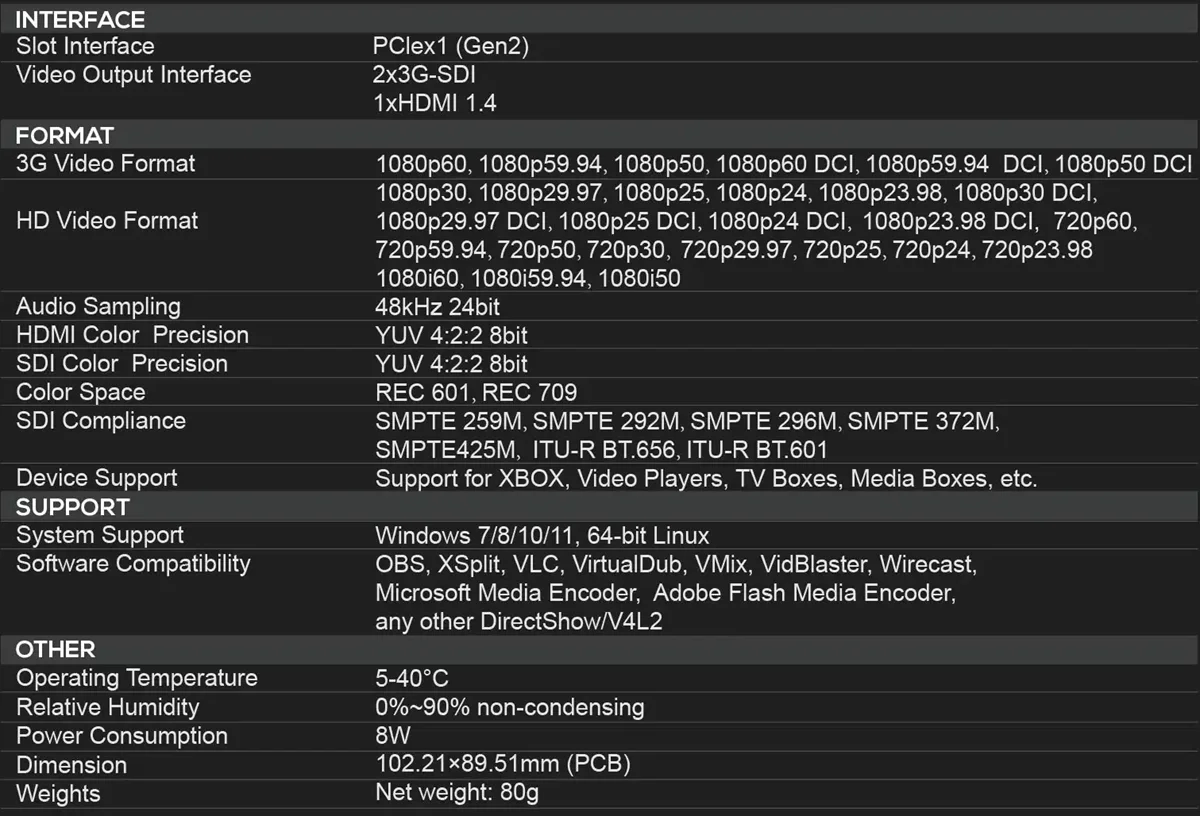Select the HDMI Color Precision label

click(133, 335)
